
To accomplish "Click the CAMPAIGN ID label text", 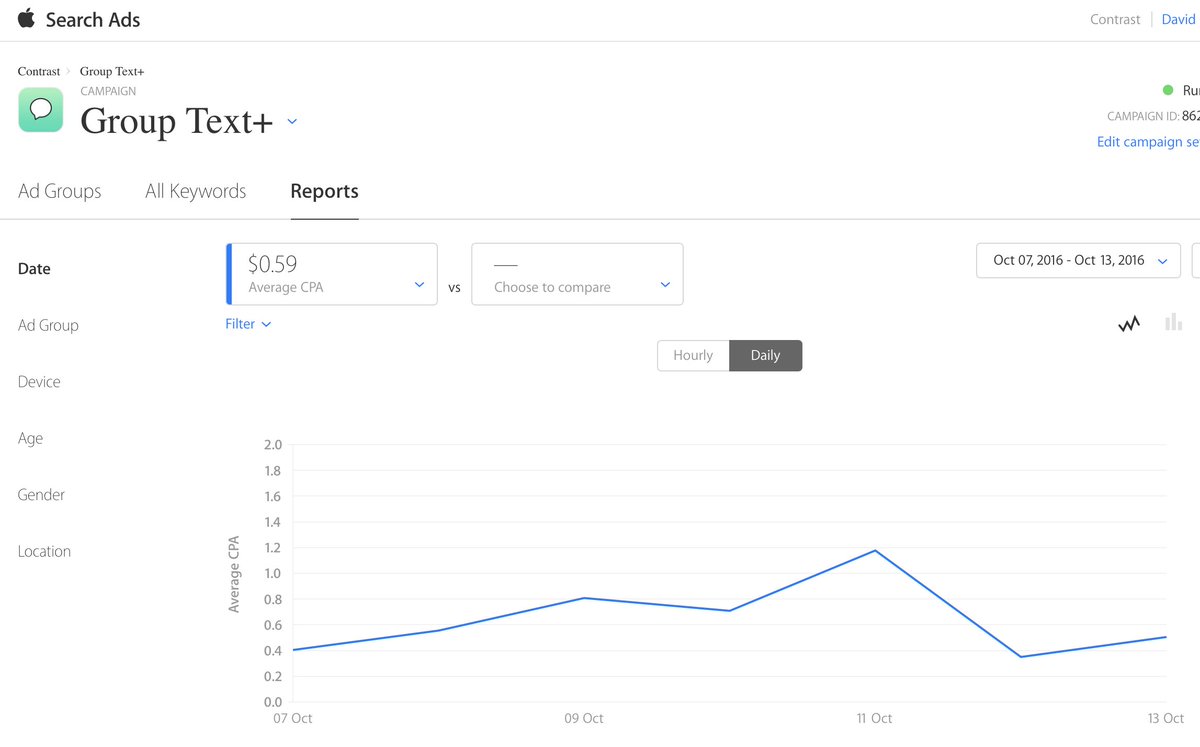I will (1143, 116).
